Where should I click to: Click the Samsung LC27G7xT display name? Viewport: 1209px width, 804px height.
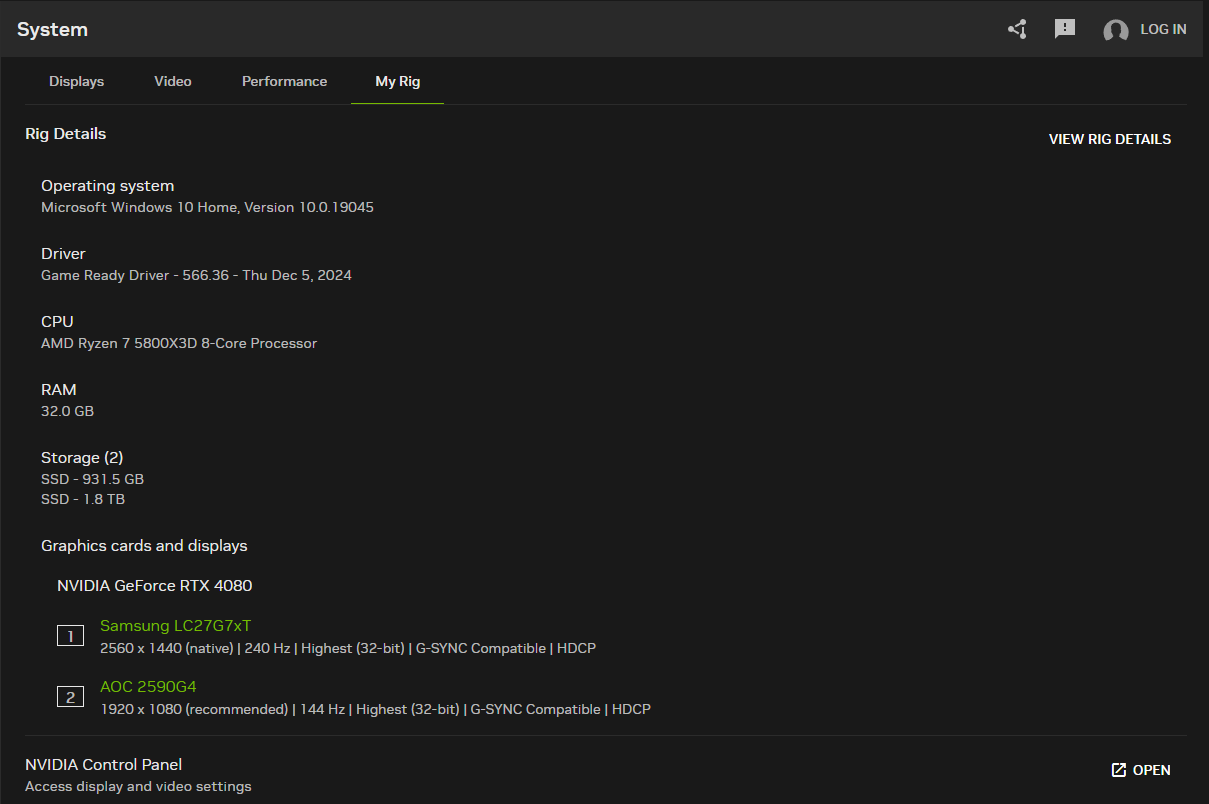[x=175, y=626]
